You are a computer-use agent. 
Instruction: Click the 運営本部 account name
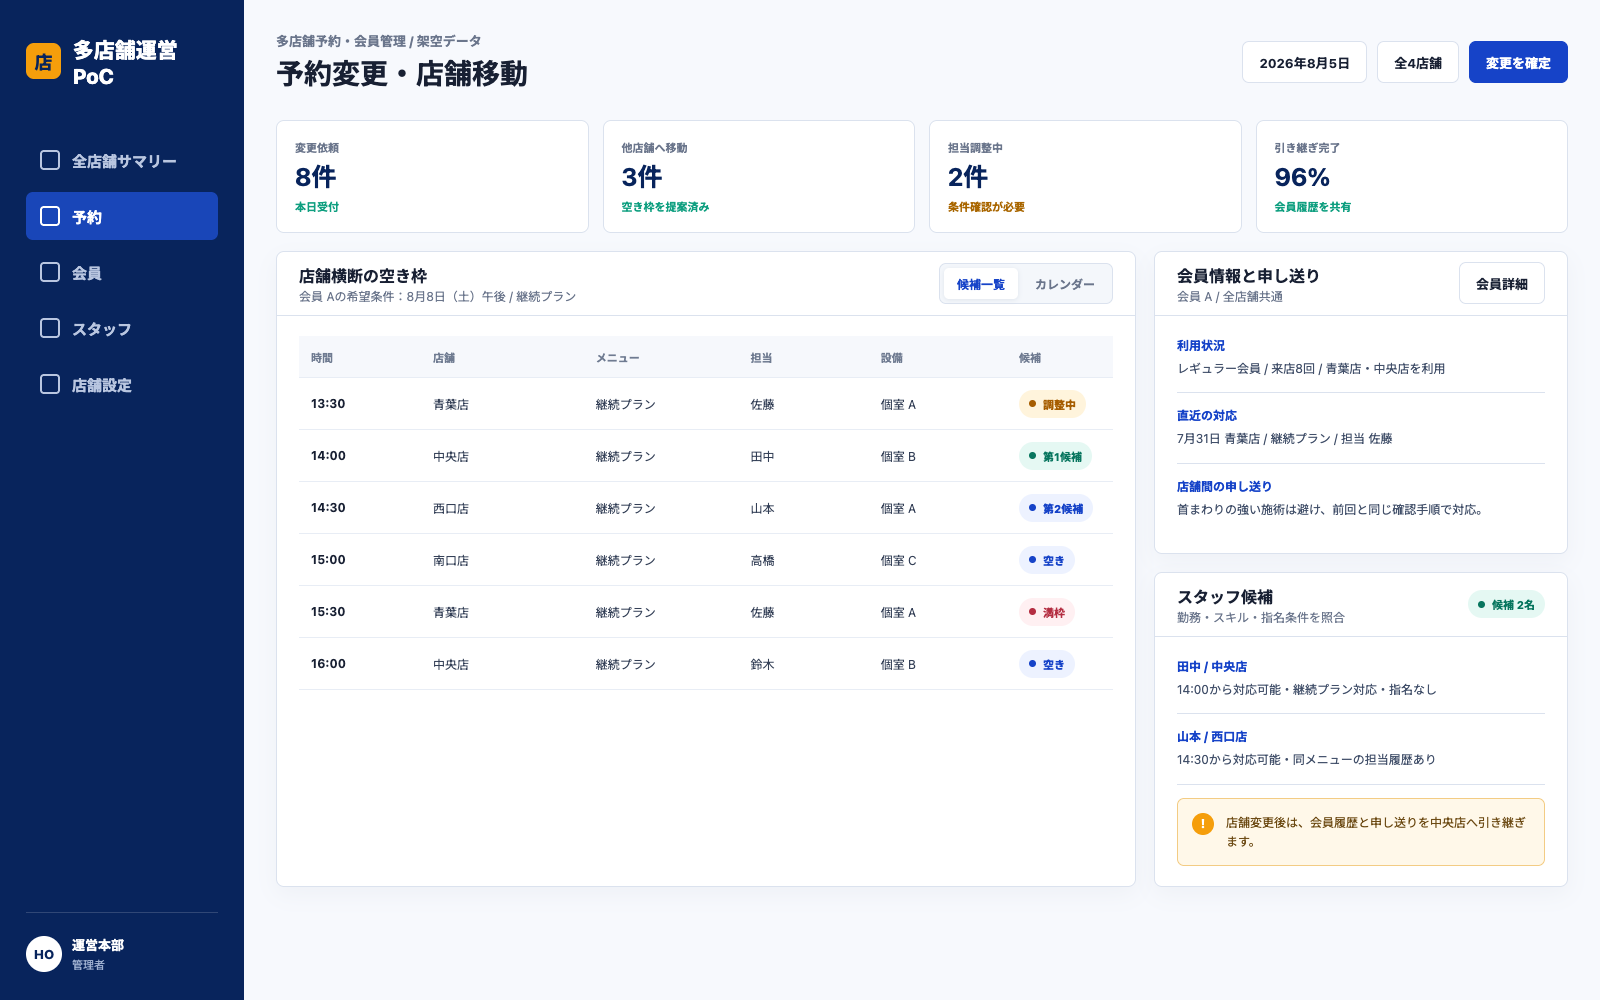[x=98, y=945]
